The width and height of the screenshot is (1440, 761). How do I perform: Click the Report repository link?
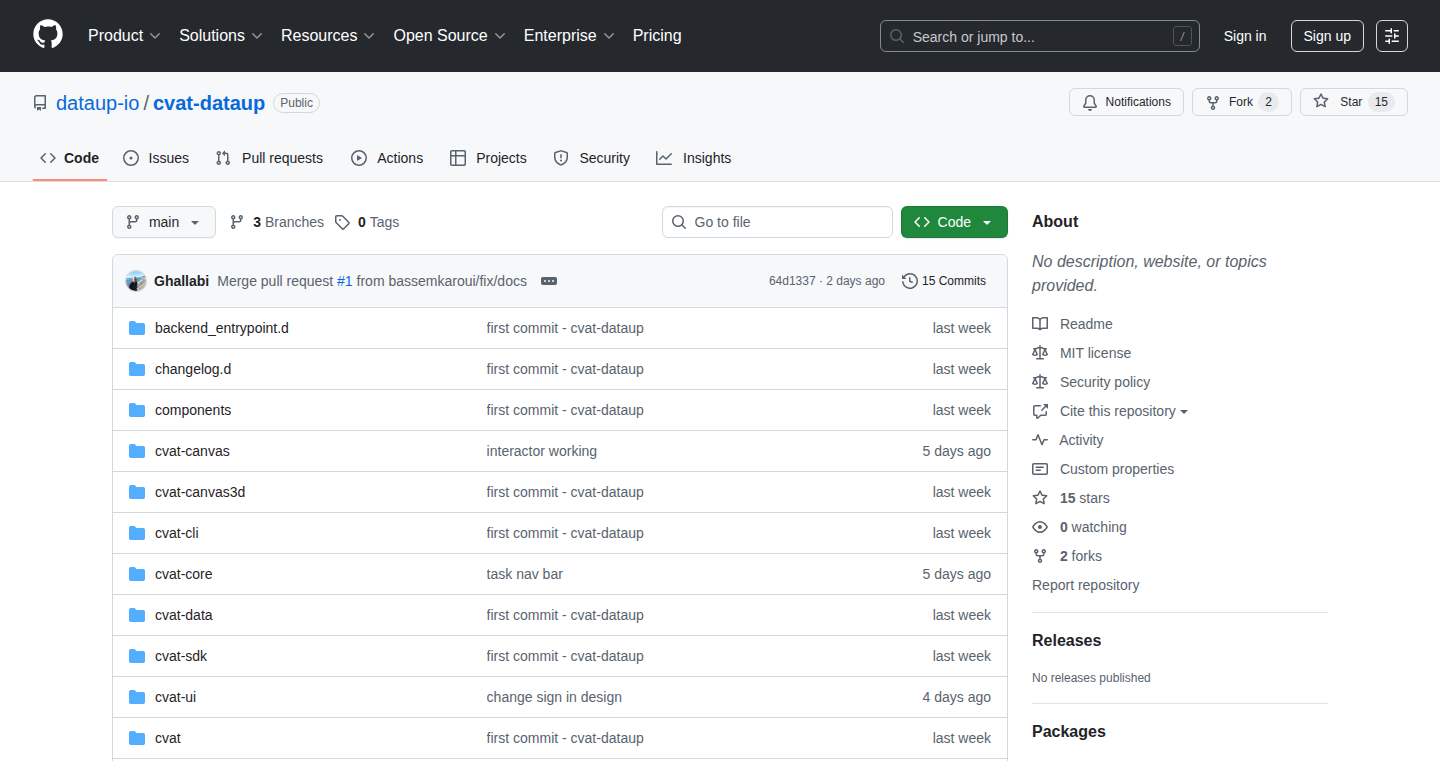click(x=1086, y=585)
